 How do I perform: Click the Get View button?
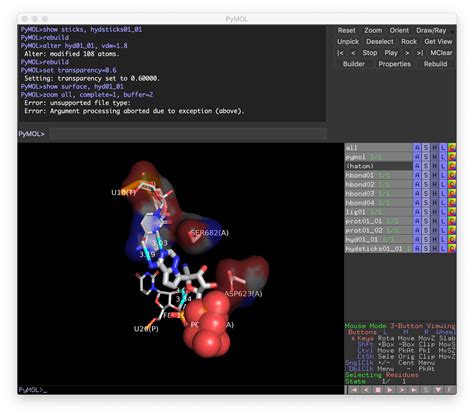click(x=438, y=42)
